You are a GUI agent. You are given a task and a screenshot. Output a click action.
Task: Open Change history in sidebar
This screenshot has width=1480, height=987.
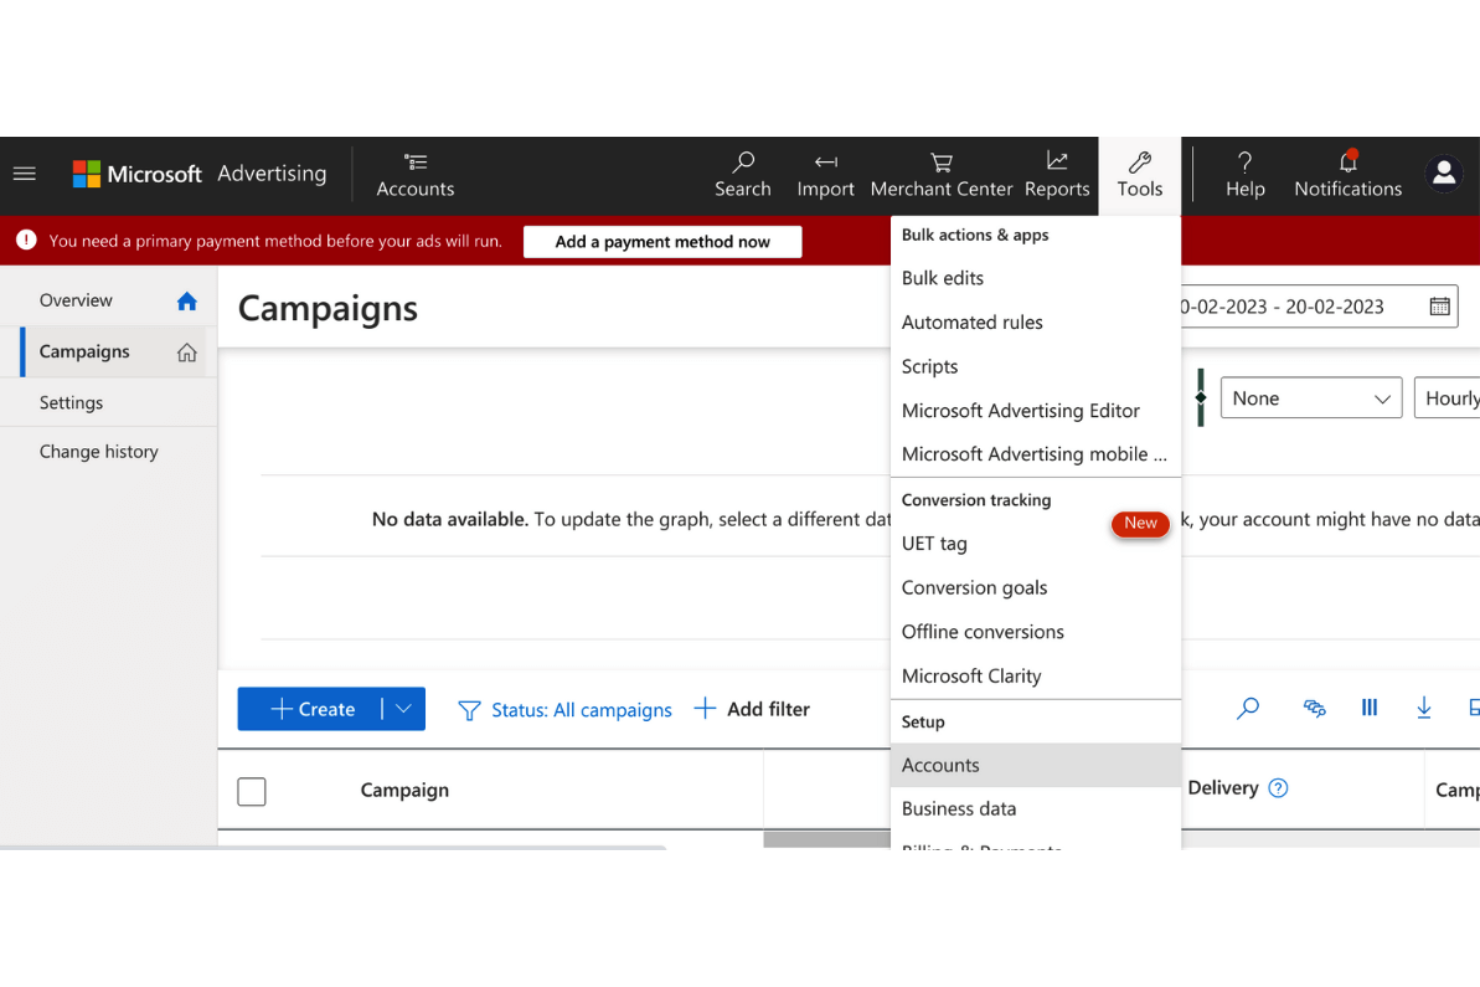[x=99, y=451]
